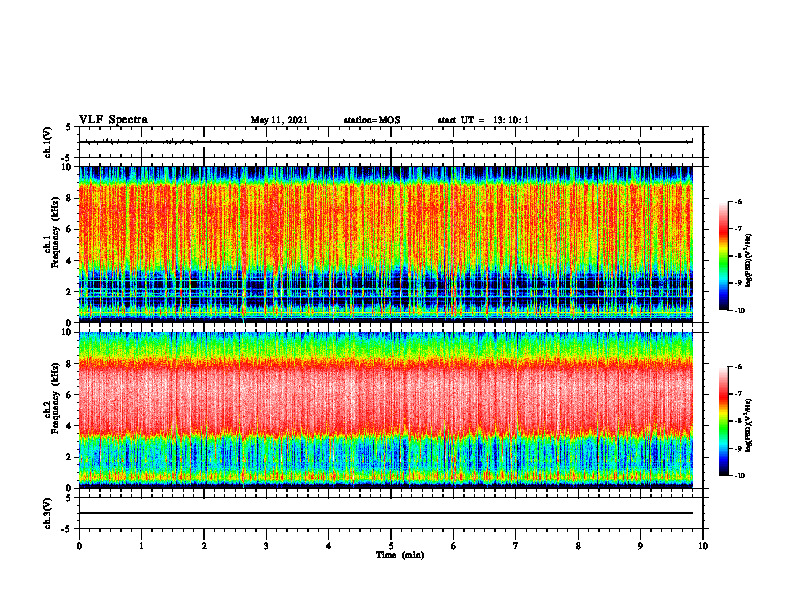Click the -6 label on ch.2 color bar
The image size is (792, 612).
[739, 367]
